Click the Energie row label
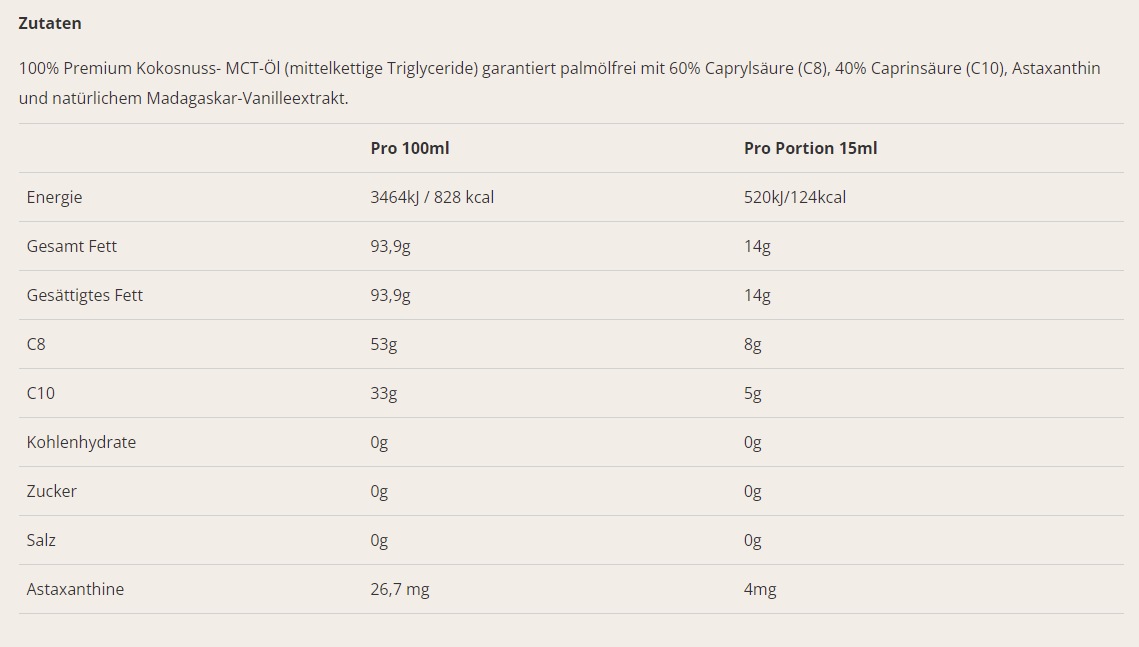The height and width of the screenshot is (647, 1139). [54, 198]
